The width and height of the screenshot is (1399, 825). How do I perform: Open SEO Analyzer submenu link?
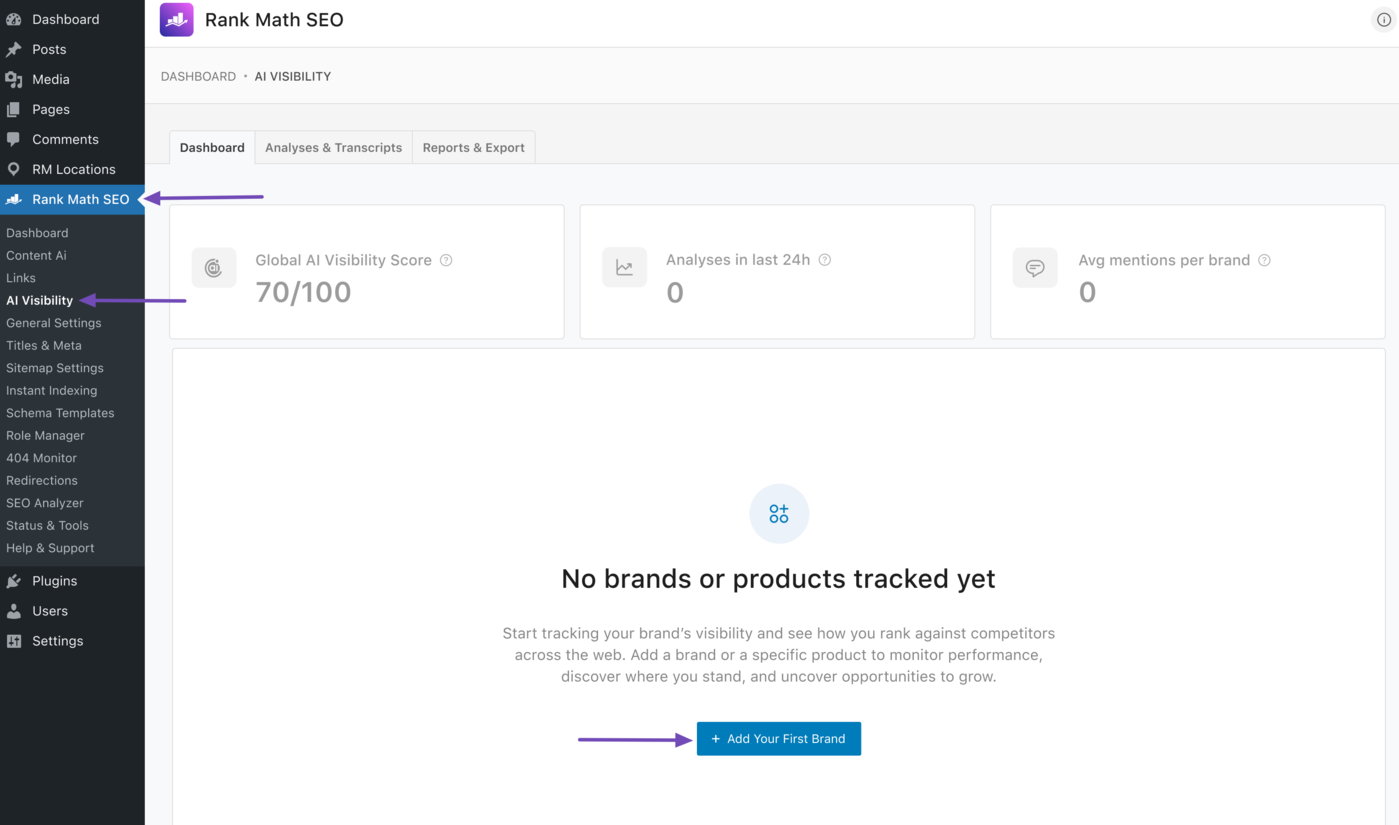click(x=45, y=503)
